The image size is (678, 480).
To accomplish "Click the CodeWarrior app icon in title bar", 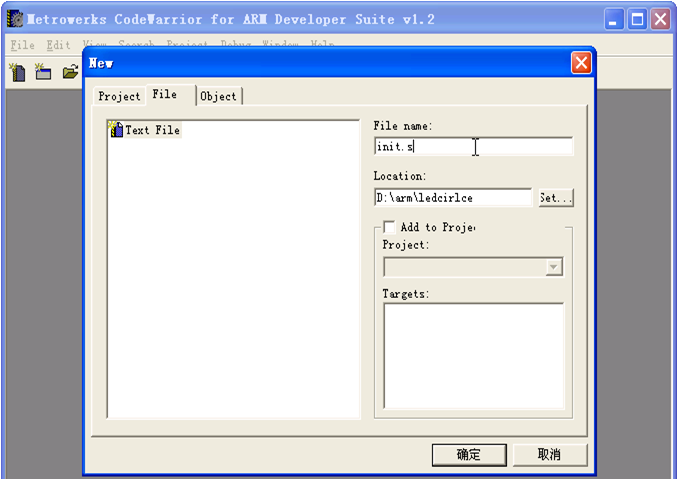I will coord(15,19).
